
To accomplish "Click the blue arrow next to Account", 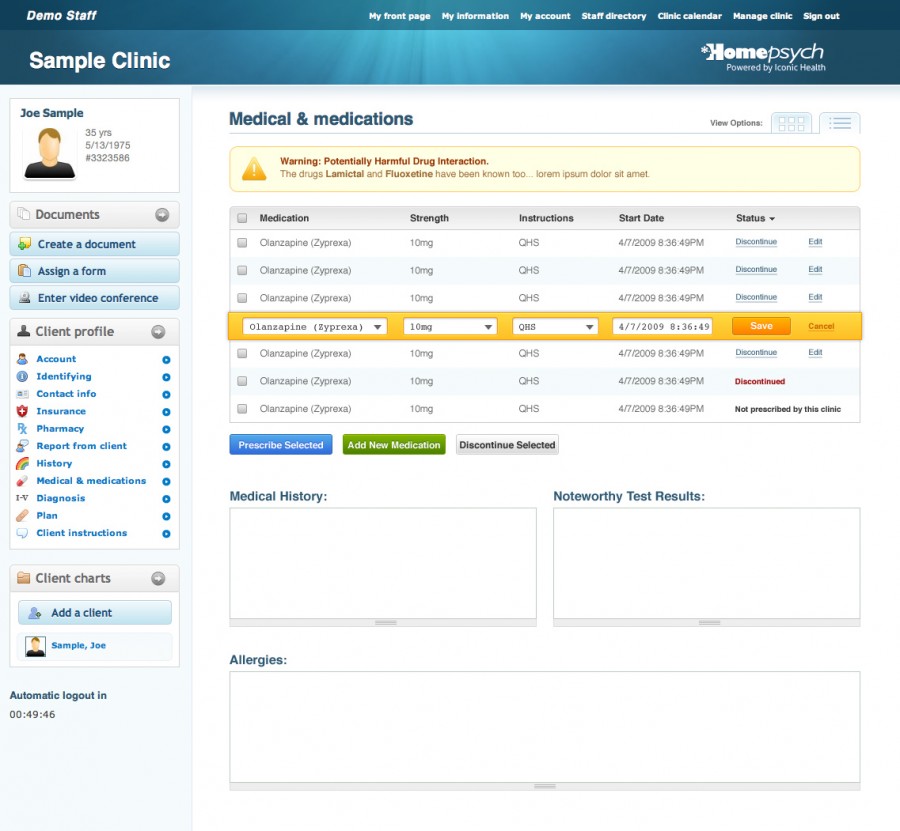I will click(x=166, y=360).
